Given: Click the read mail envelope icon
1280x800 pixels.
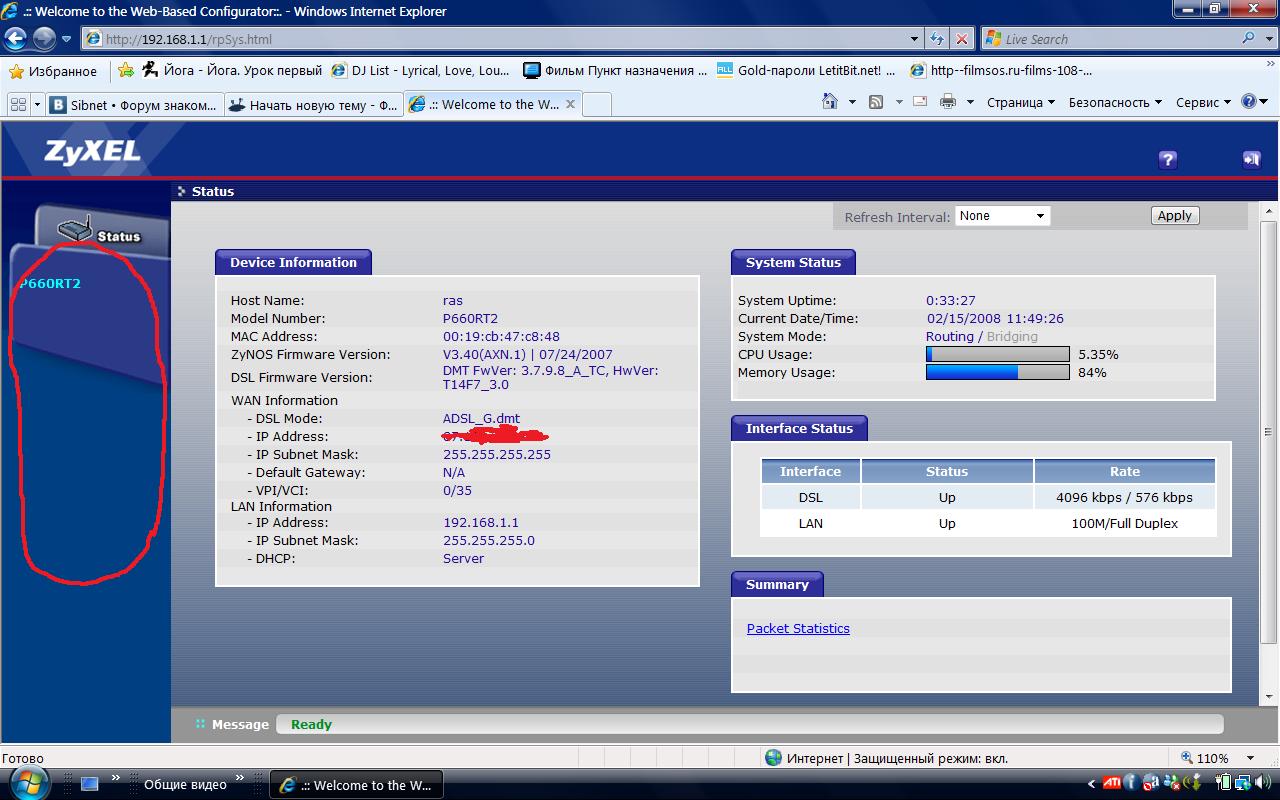Looking at the screenshot, I should (x=920, y=102).
